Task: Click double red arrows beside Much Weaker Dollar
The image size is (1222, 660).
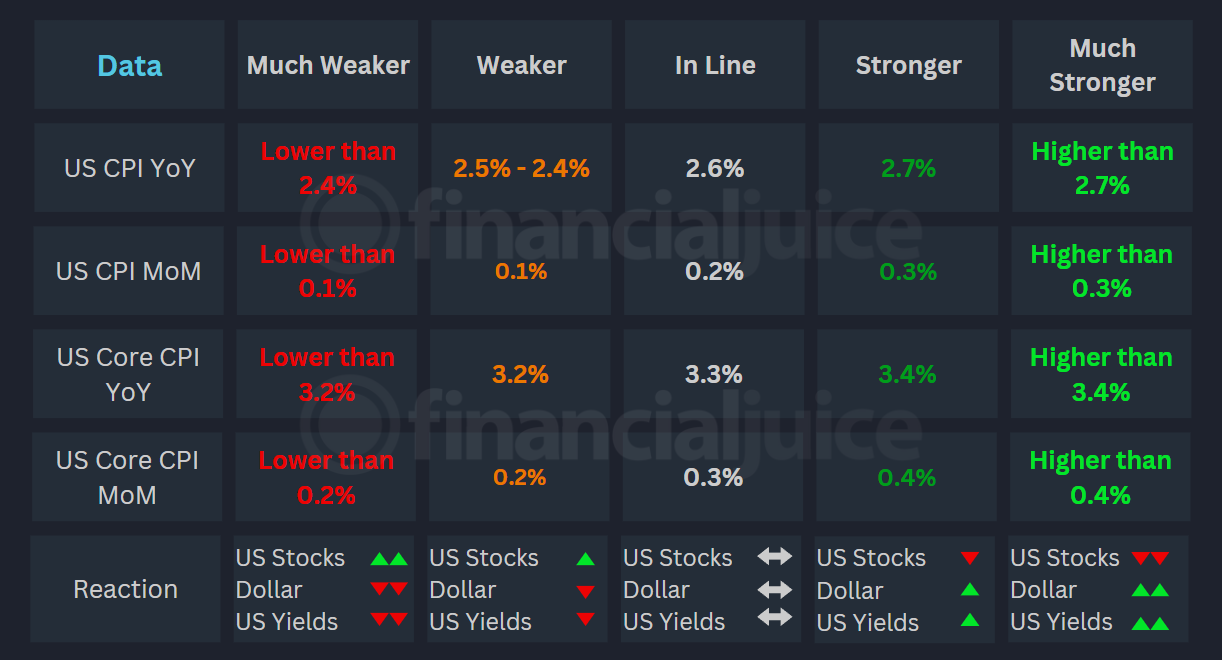Action: (389, 590)
